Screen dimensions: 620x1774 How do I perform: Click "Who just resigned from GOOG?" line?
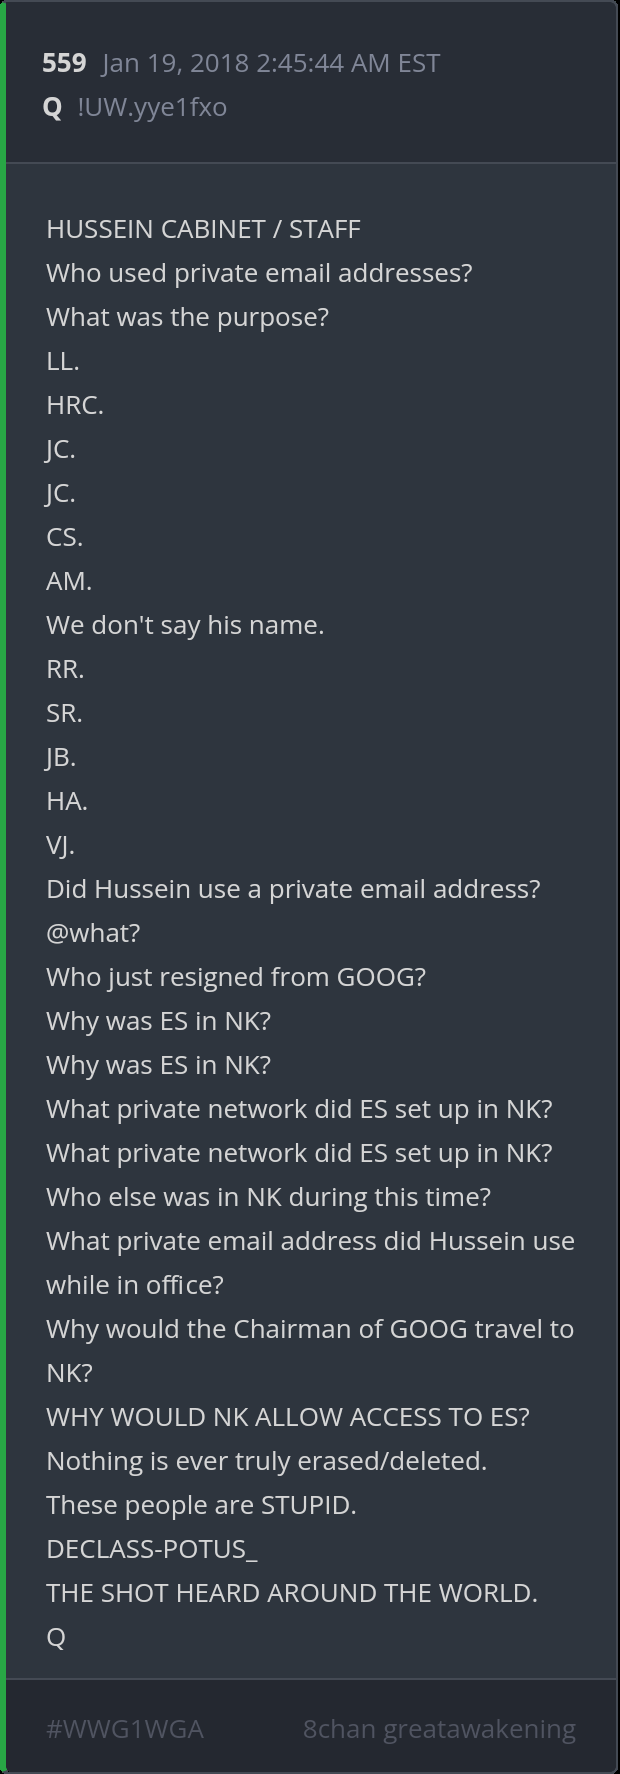click(x=236, y=977)
